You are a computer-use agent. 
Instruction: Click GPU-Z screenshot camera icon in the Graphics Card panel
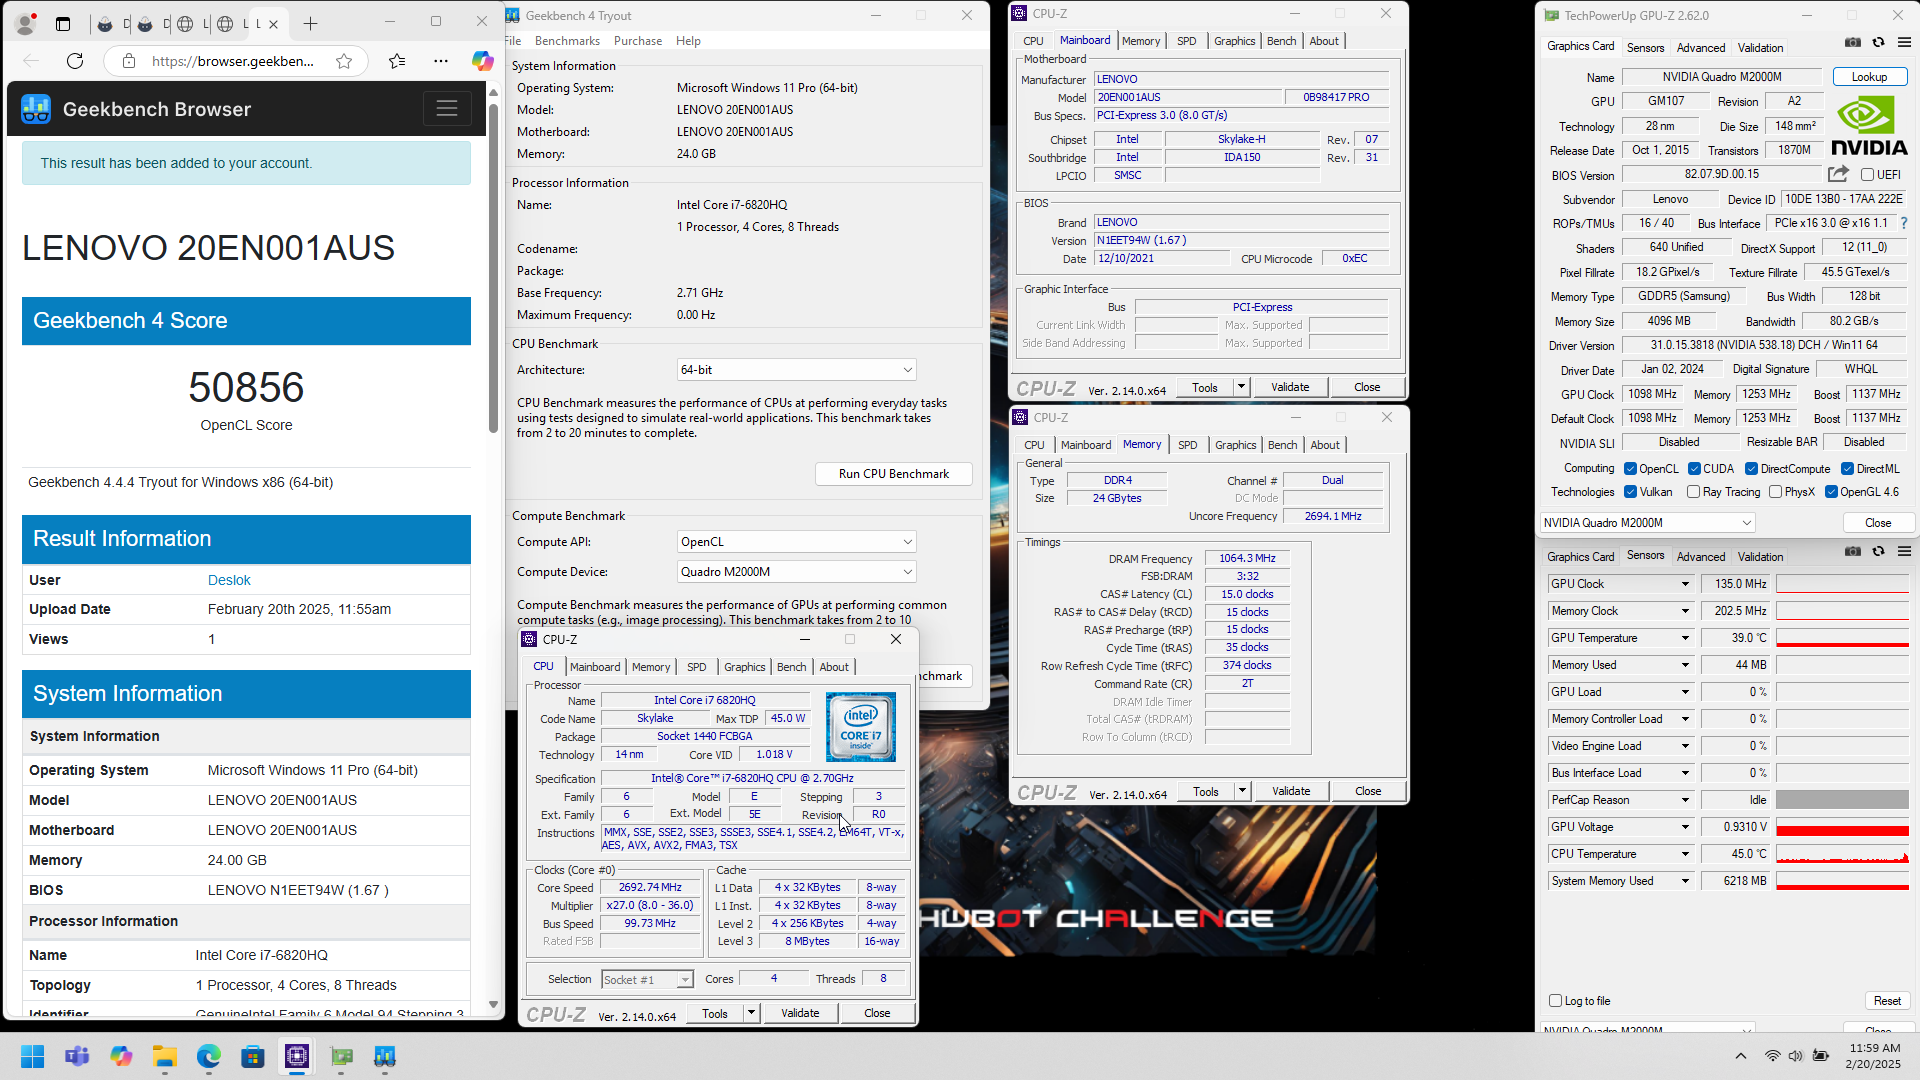[1853, 43]
